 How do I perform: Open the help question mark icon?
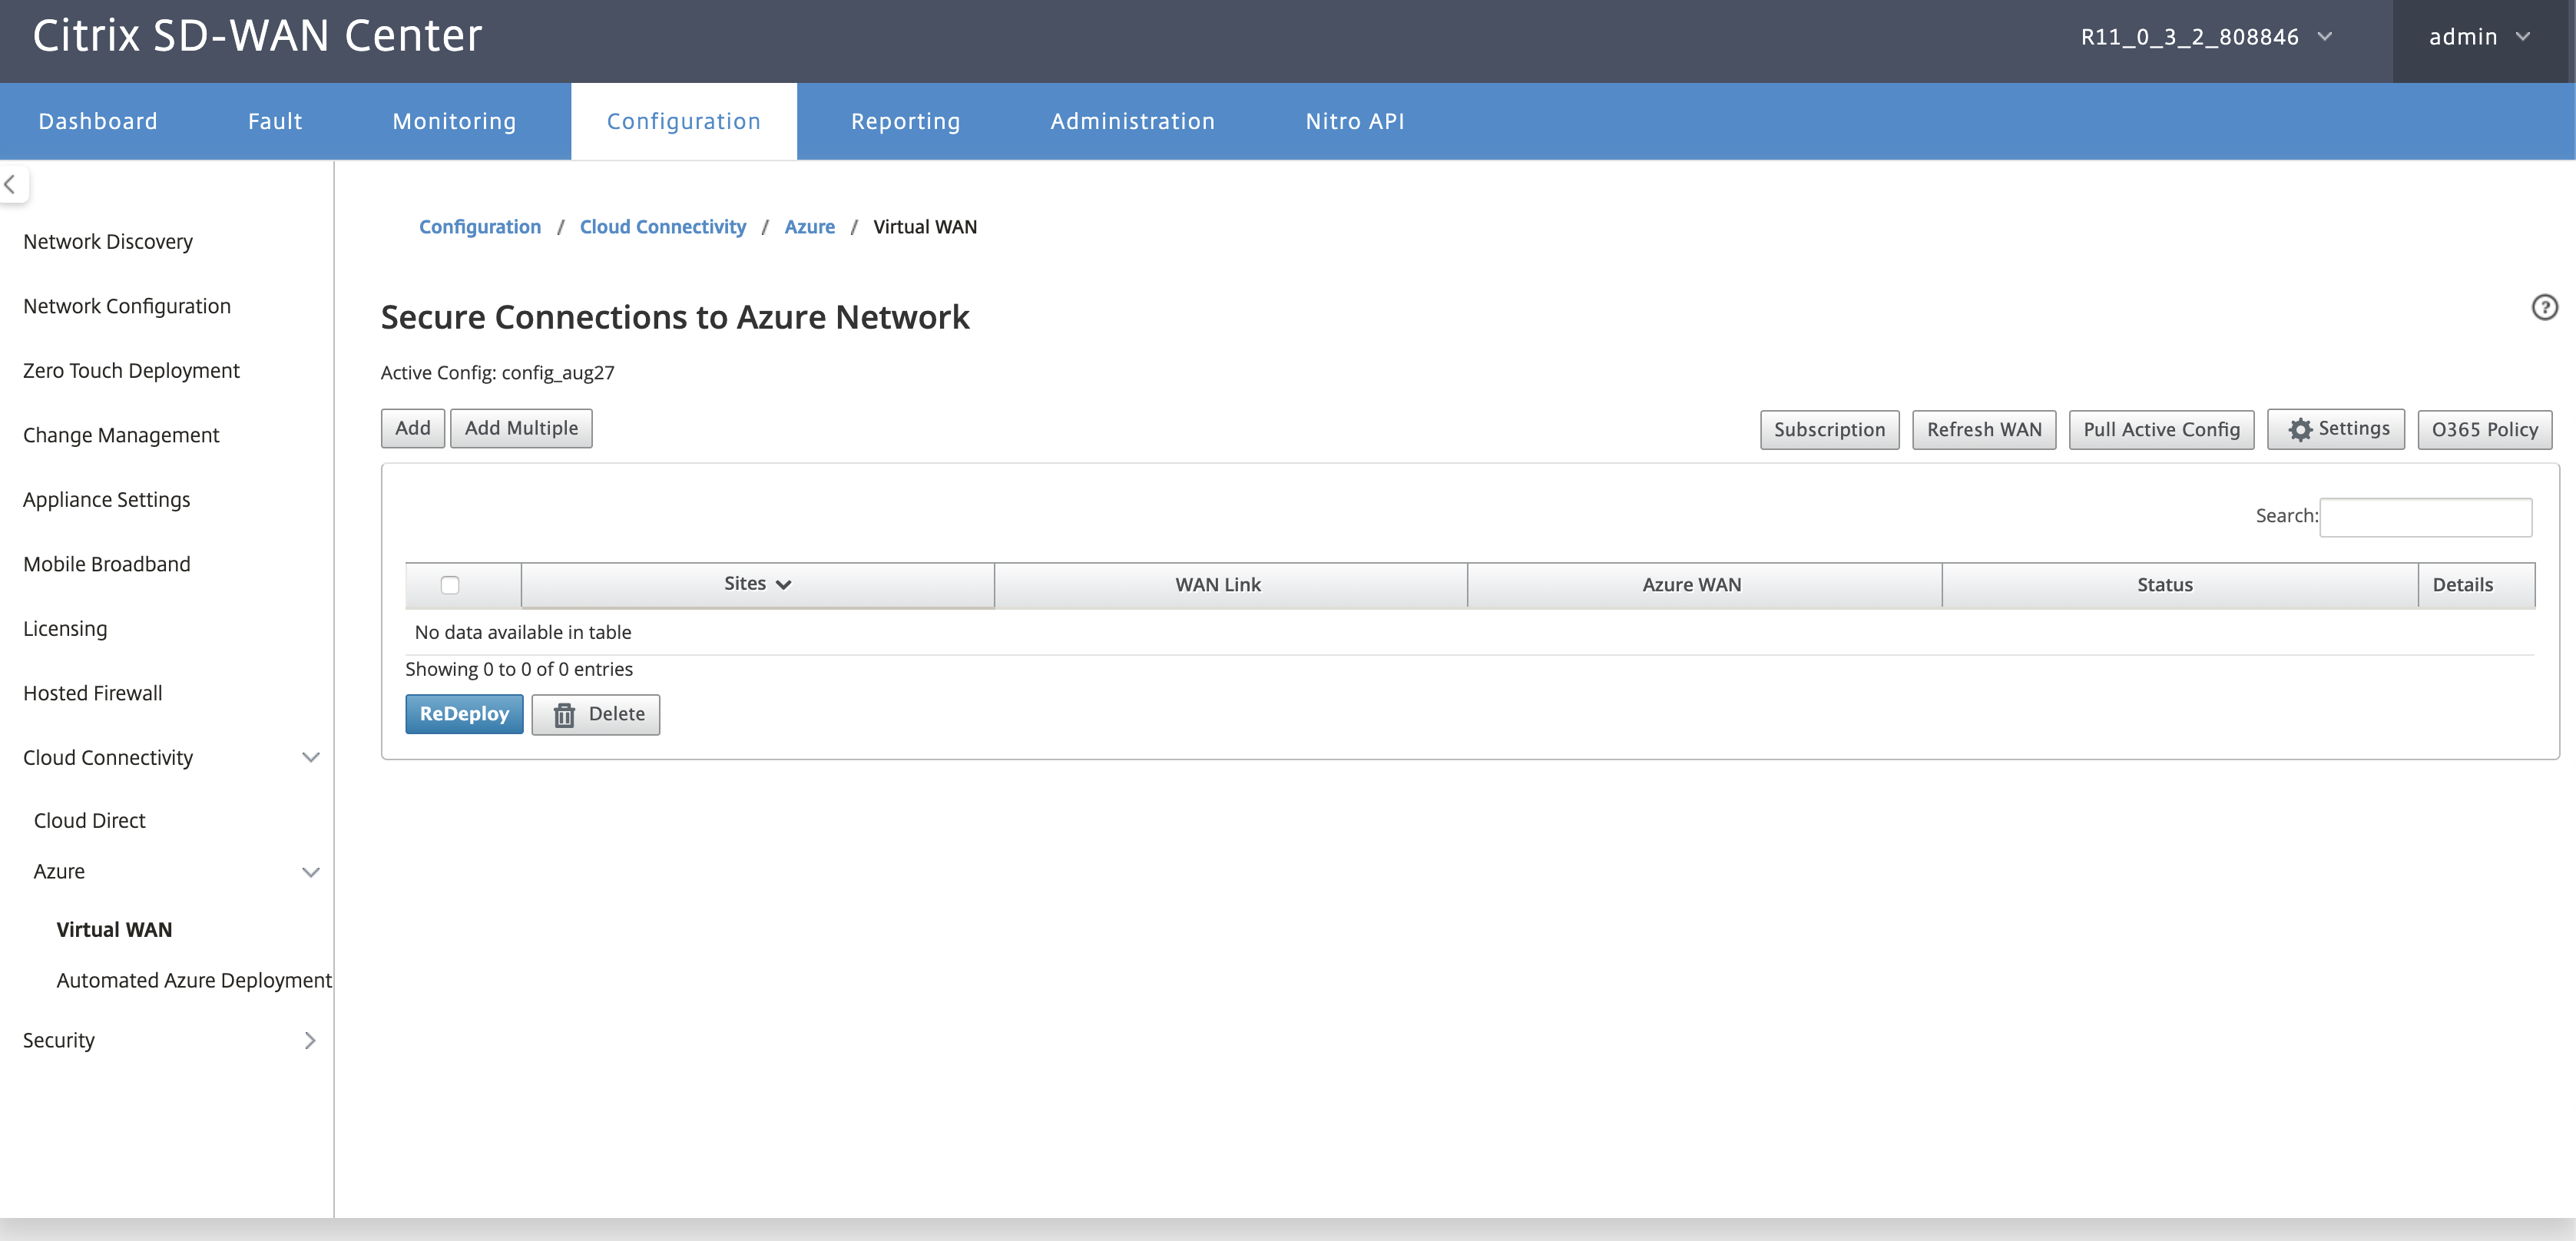point(2544,307)
